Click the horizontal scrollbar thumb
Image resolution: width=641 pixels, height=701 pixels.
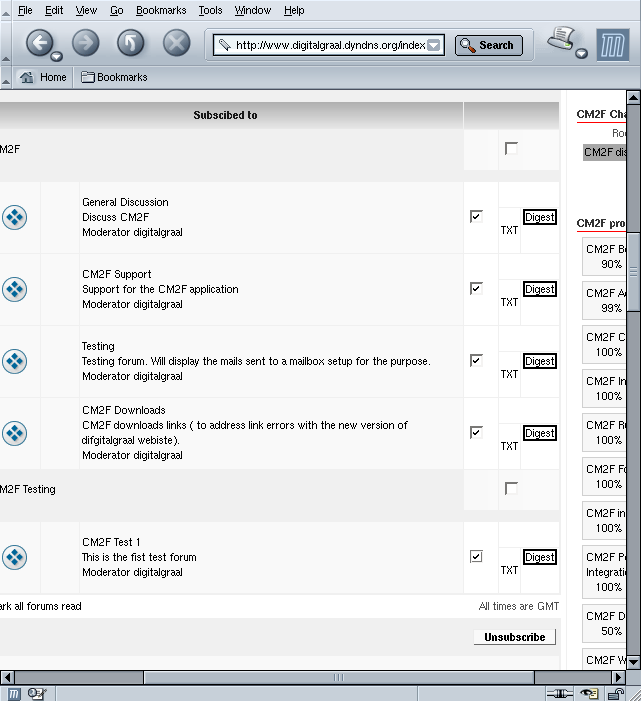tap(338, 677)
